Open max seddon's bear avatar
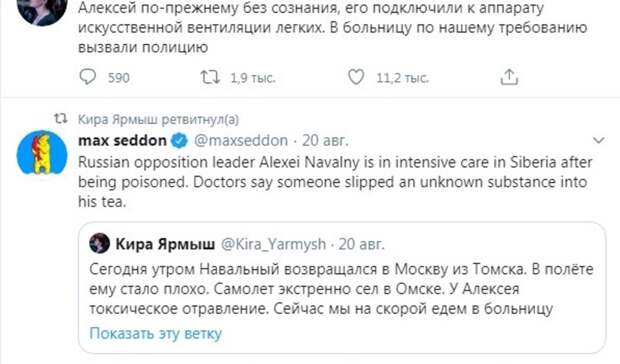The width and height of the screenshot is (620, 364). click(x=42, y=153)
